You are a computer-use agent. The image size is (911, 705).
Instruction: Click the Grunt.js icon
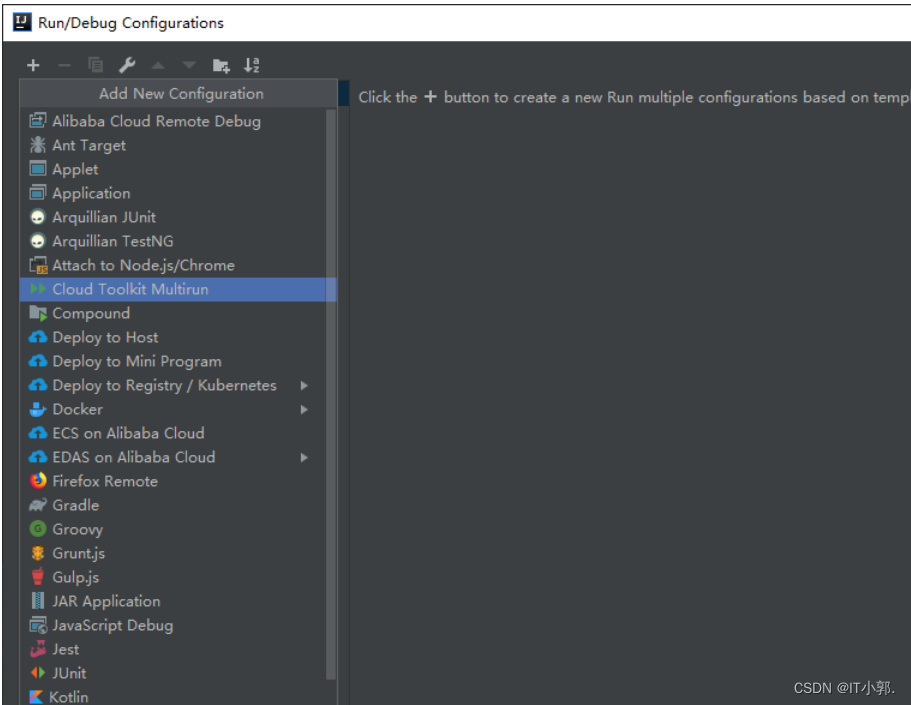coord(38,553)
